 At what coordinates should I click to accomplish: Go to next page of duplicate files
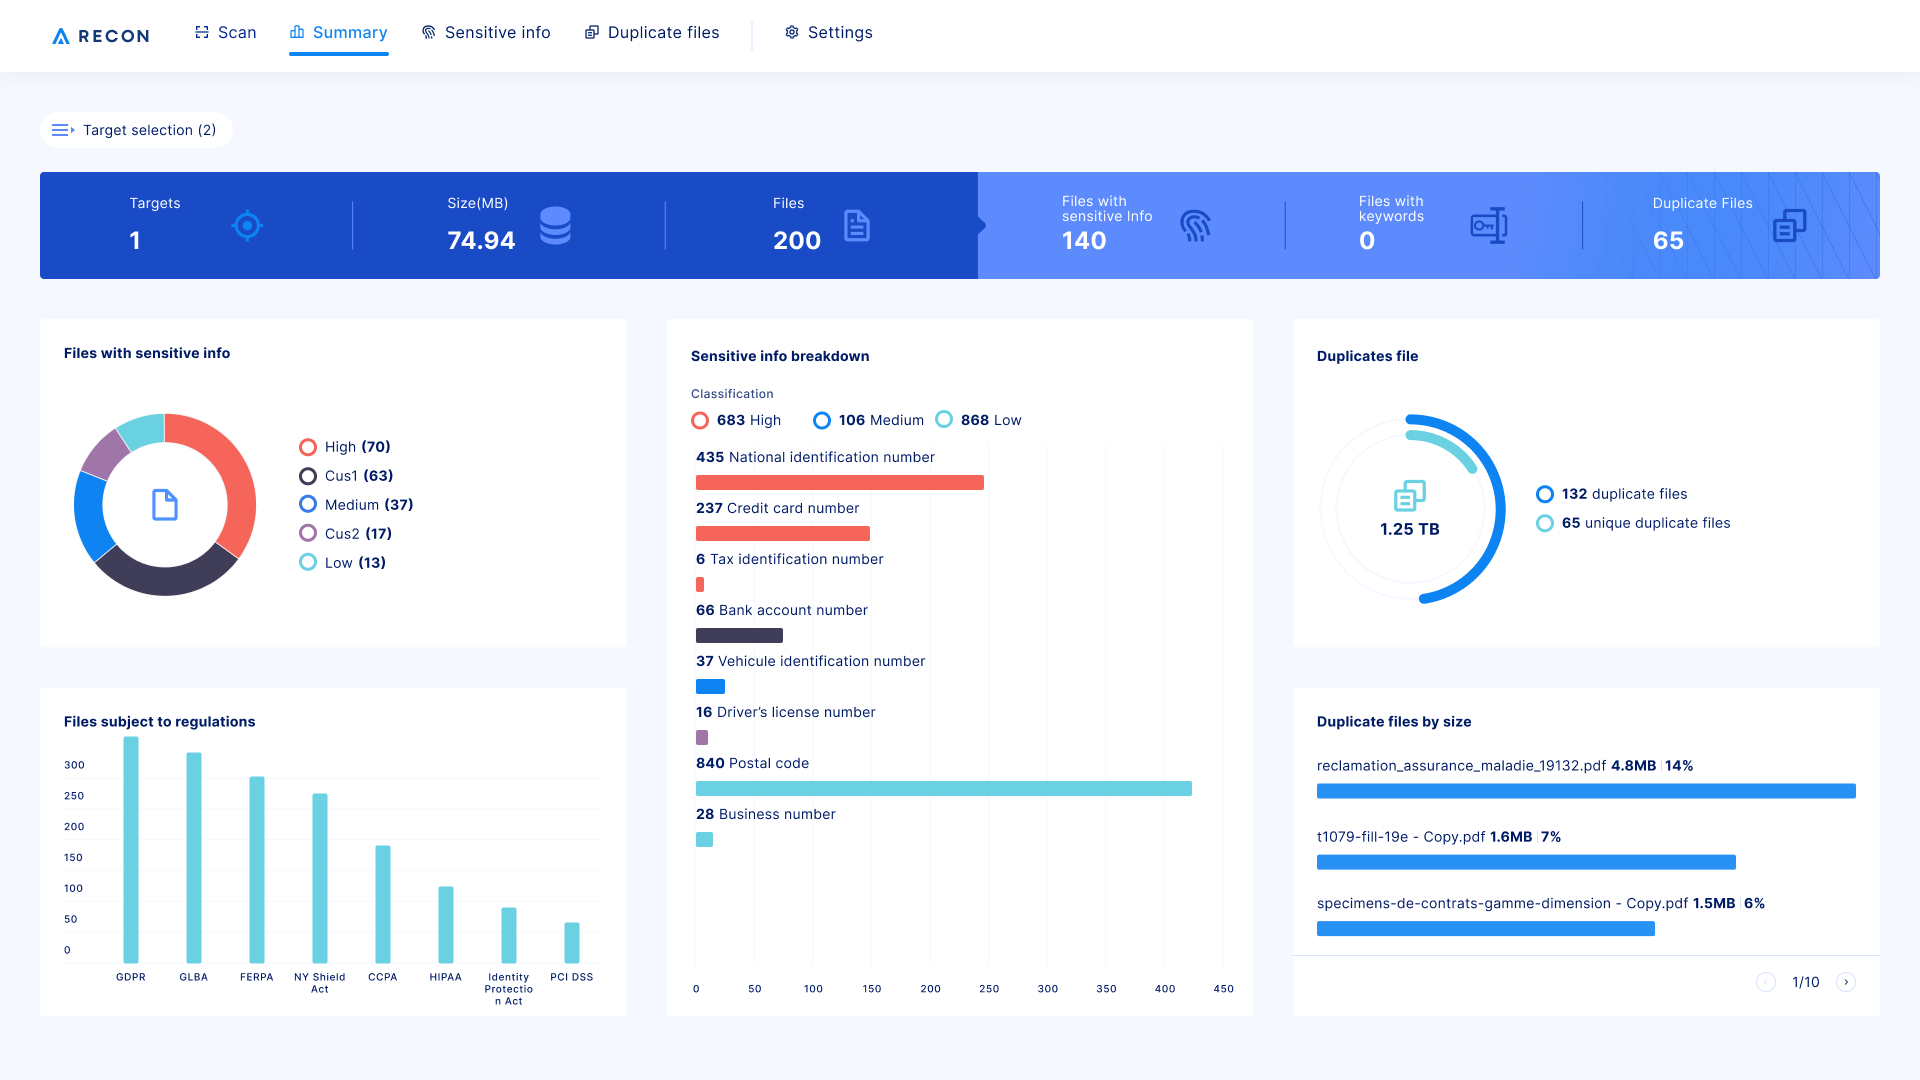pyautogui.click(x=1846, y=982)
